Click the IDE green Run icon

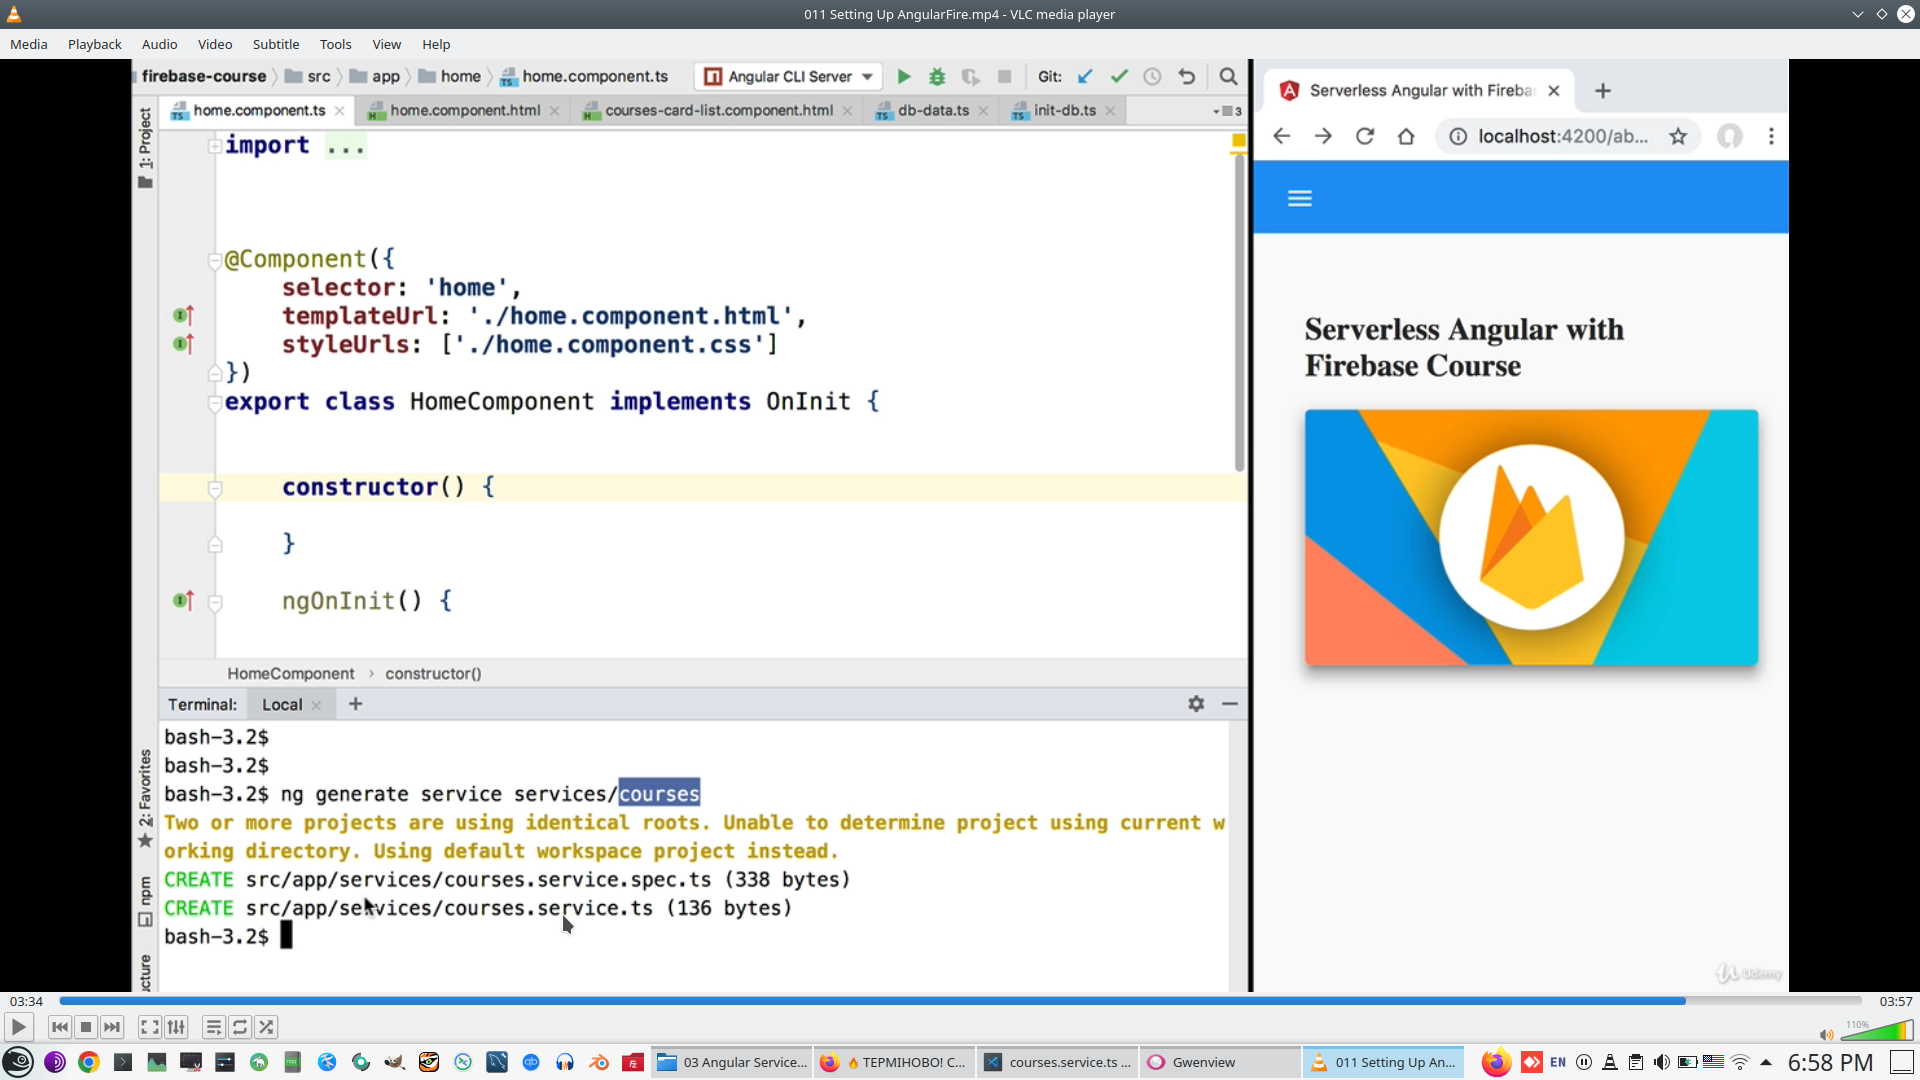pos(904,77)
